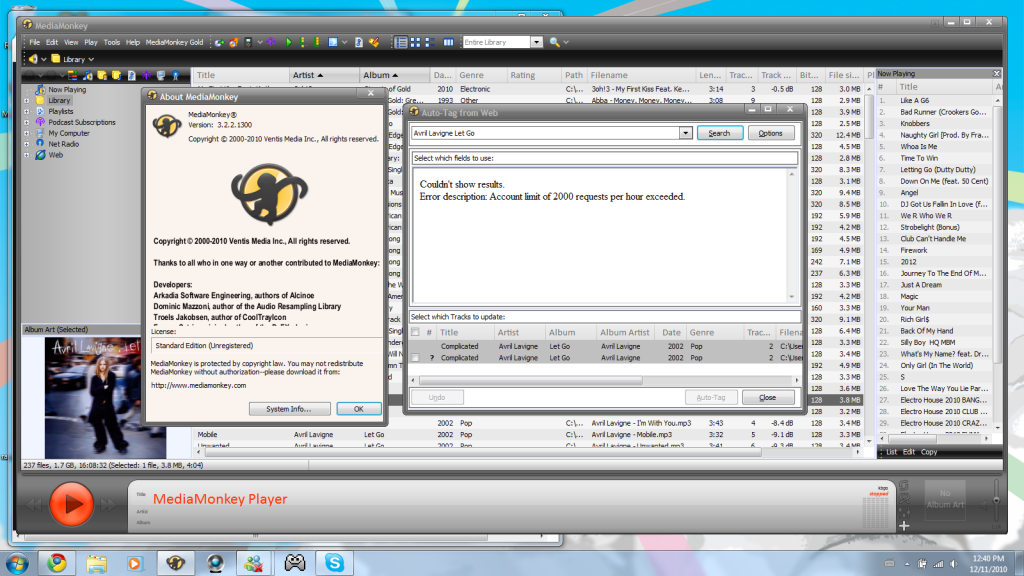Viewport: 1024px width, 576px height.
Task: Click the Windows Live Messenger taskbar icon
Action: click(x=255, y=563)
